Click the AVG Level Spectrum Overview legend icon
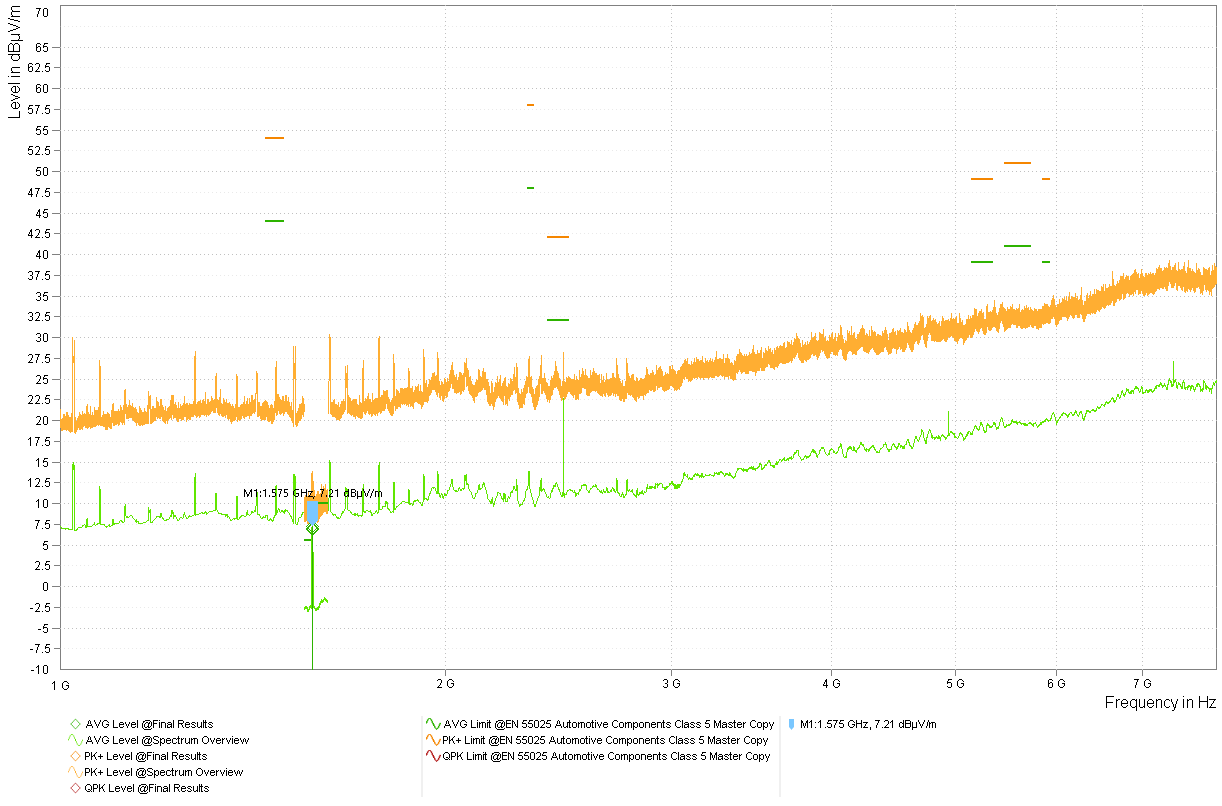 pyautogui.click(x=74, y=740)
